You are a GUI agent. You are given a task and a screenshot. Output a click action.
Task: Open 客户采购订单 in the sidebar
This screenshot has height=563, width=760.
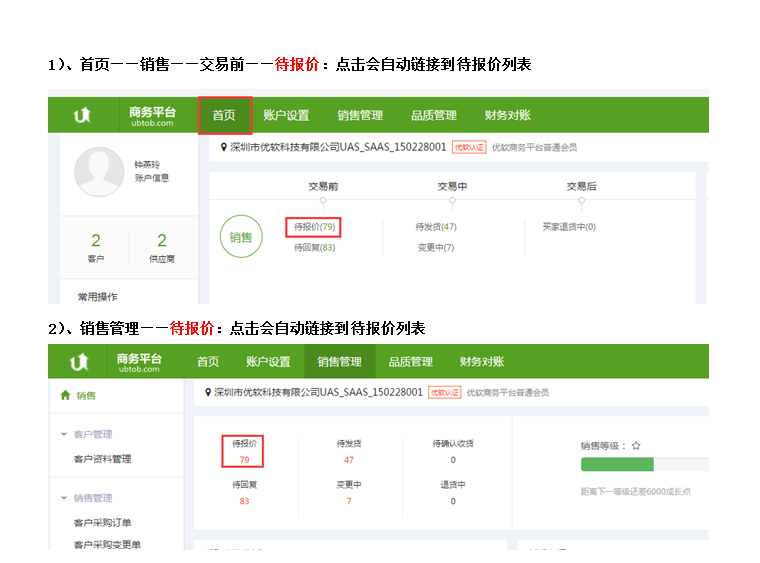102,522
